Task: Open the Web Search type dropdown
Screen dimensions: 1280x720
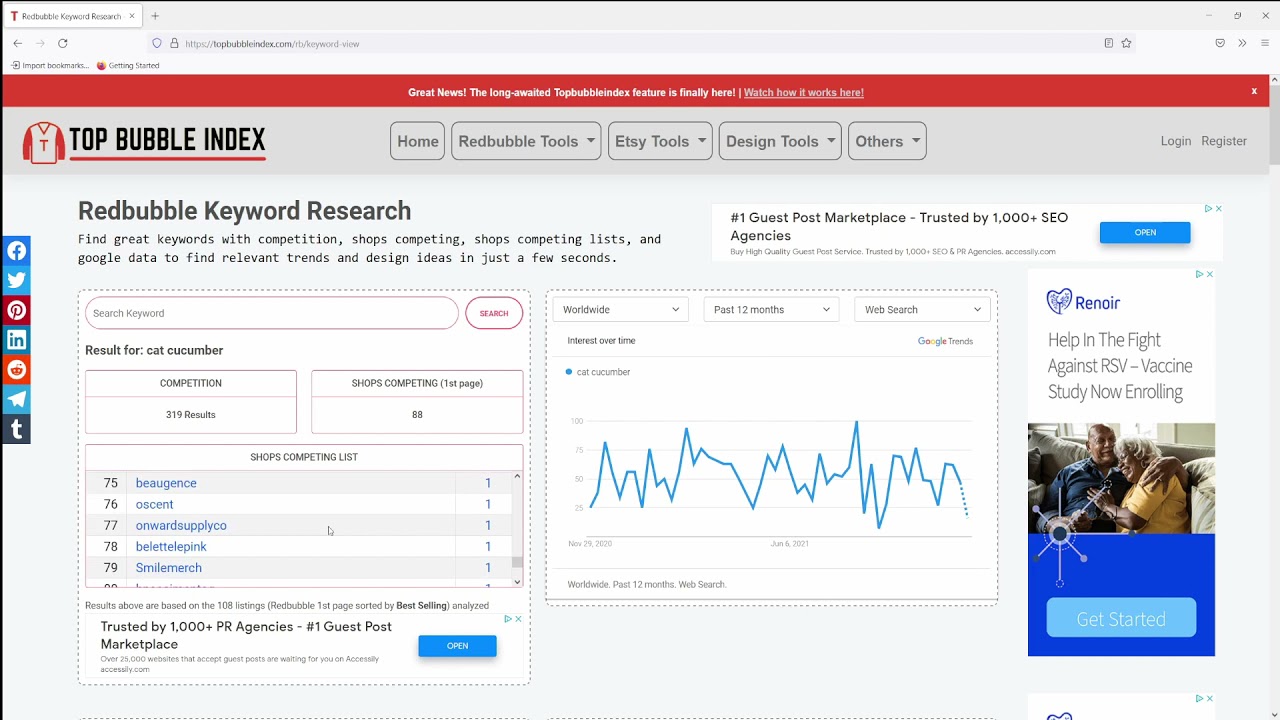Action: 922,310
